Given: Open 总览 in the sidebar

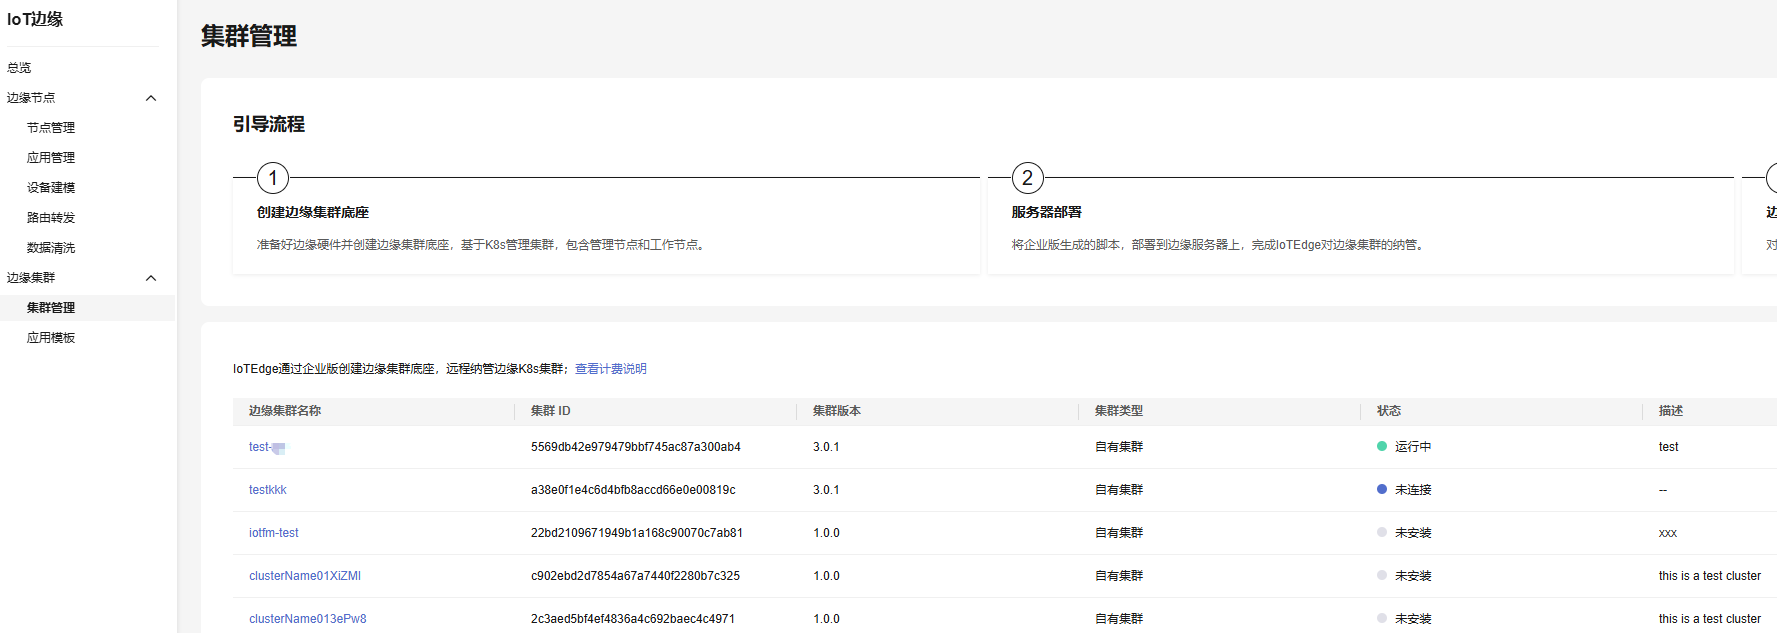Looking at the screenshot, I should coord(19,68).
